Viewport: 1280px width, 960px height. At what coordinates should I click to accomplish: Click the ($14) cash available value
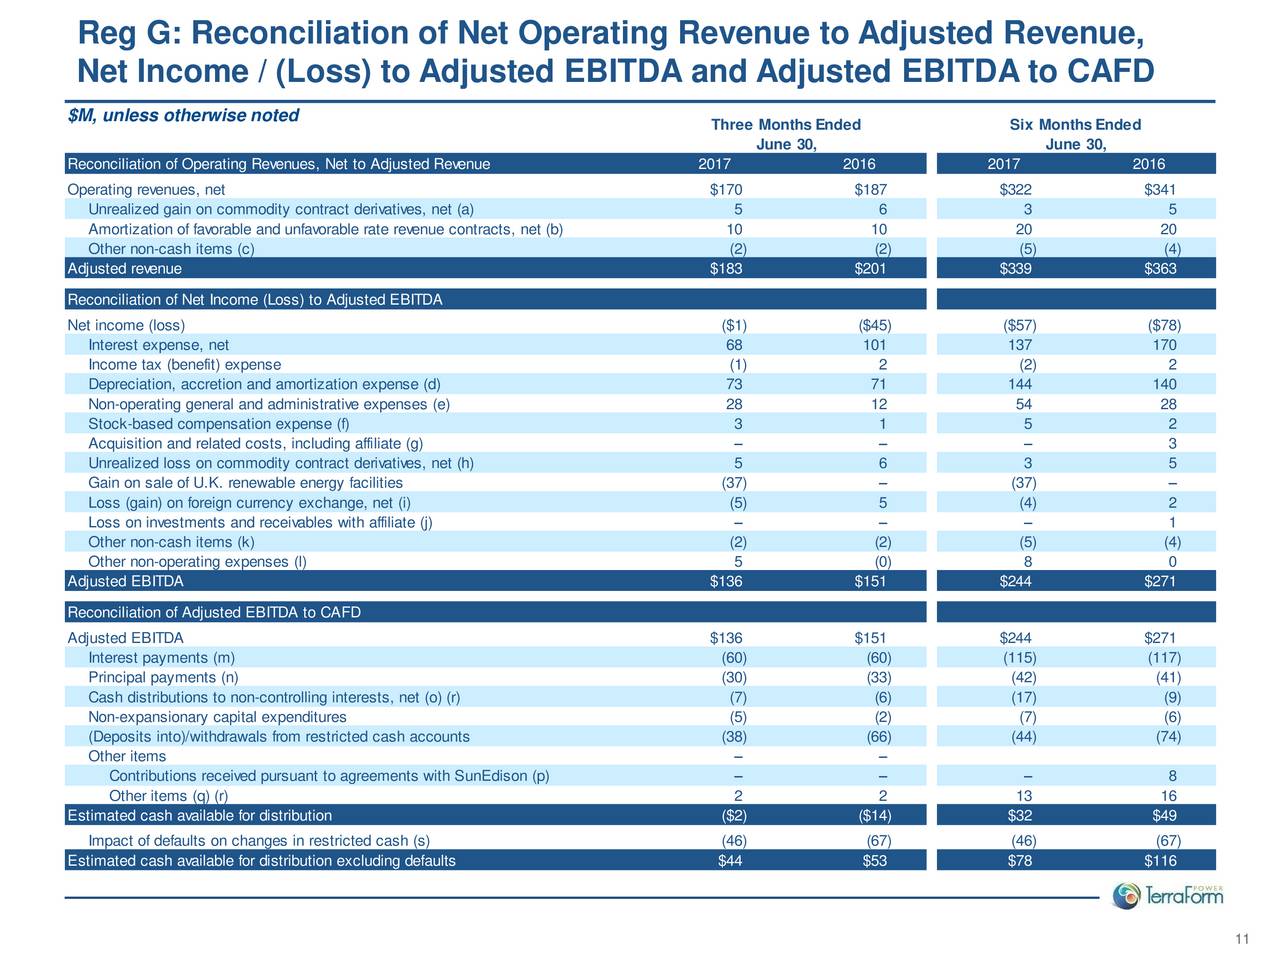coord(876,815)
